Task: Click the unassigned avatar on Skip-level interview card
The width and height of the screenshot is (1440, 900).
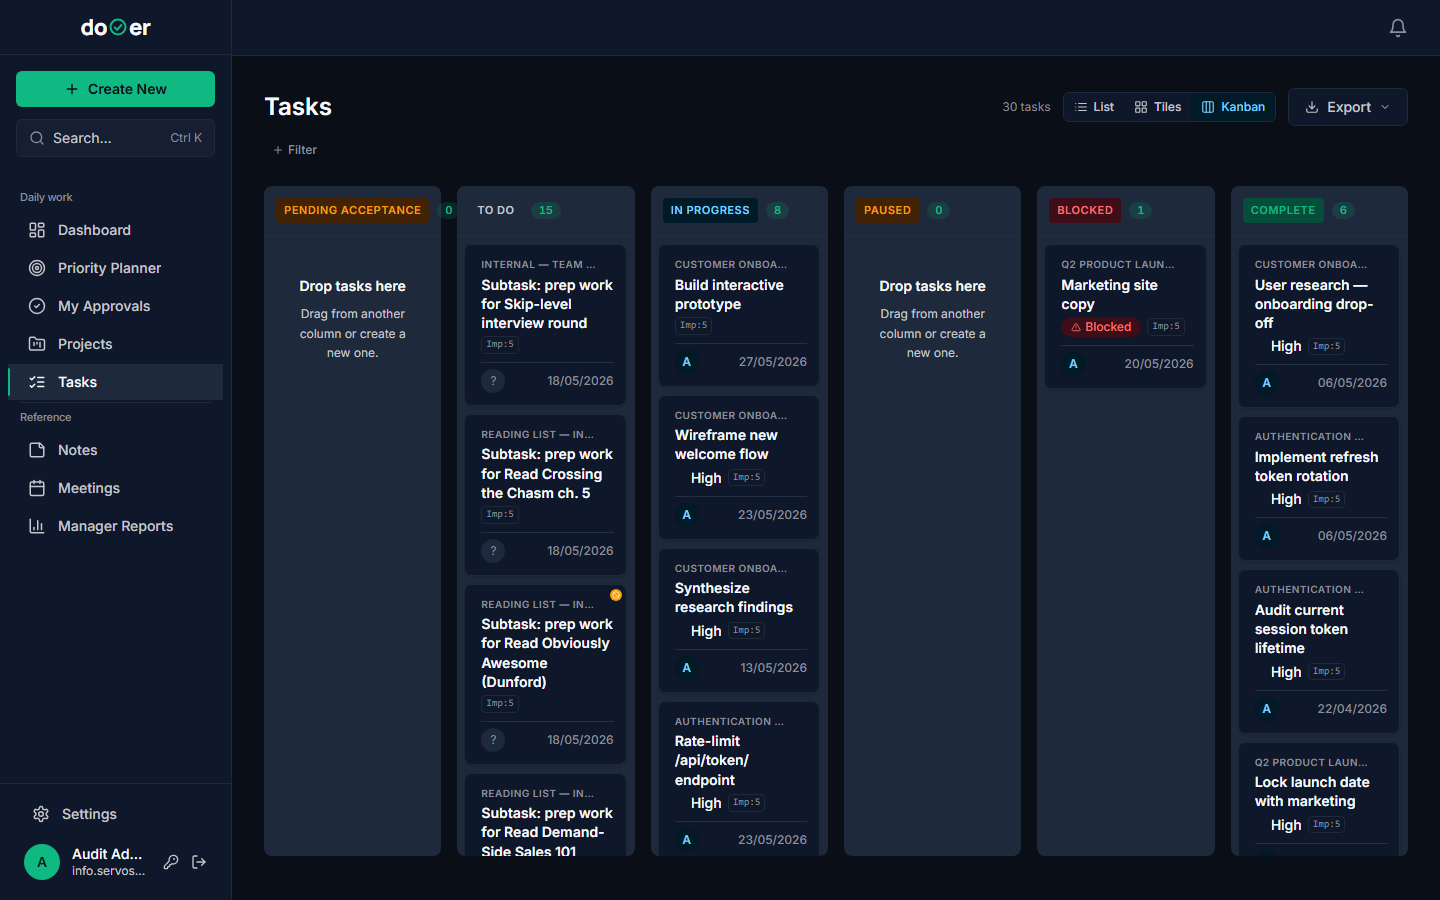Action: (493, 381)
